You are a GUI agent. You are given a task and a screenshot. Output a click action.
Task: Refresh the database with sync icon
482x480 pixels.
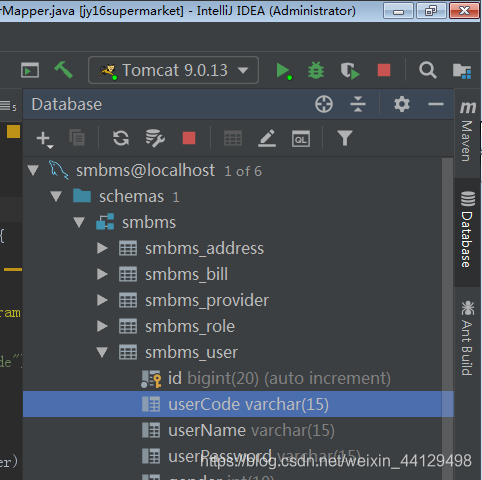121,138
